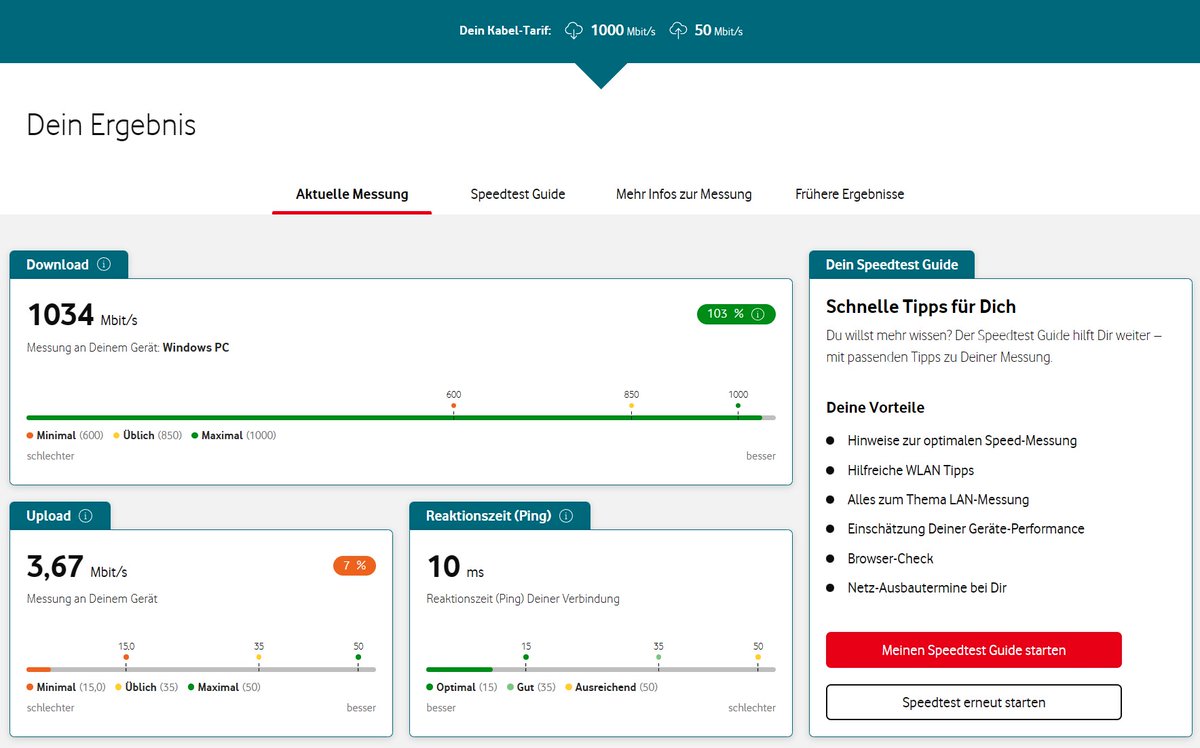Screen dimensions: 1200x748
Task: Switch to the Speedtest Guide tab
Action: pyautogui.click(x=518, y=194)
